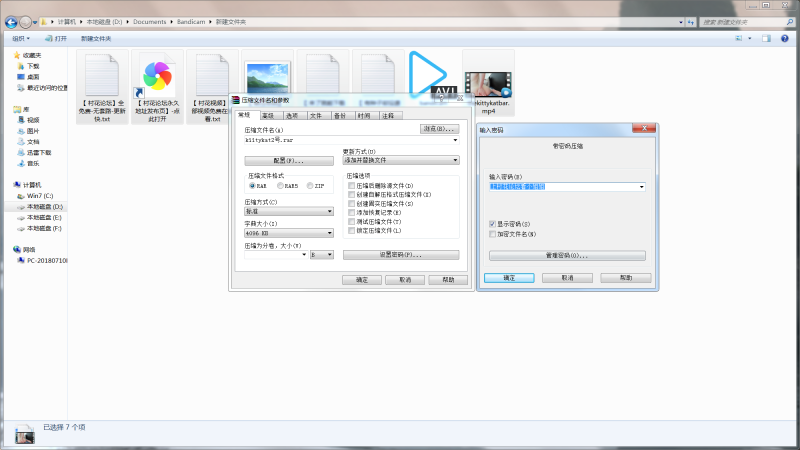The width and height of the screenshot is (800, 450).
Task: Click Manage passwords (管理密码) button
Action: pos(567,255)
